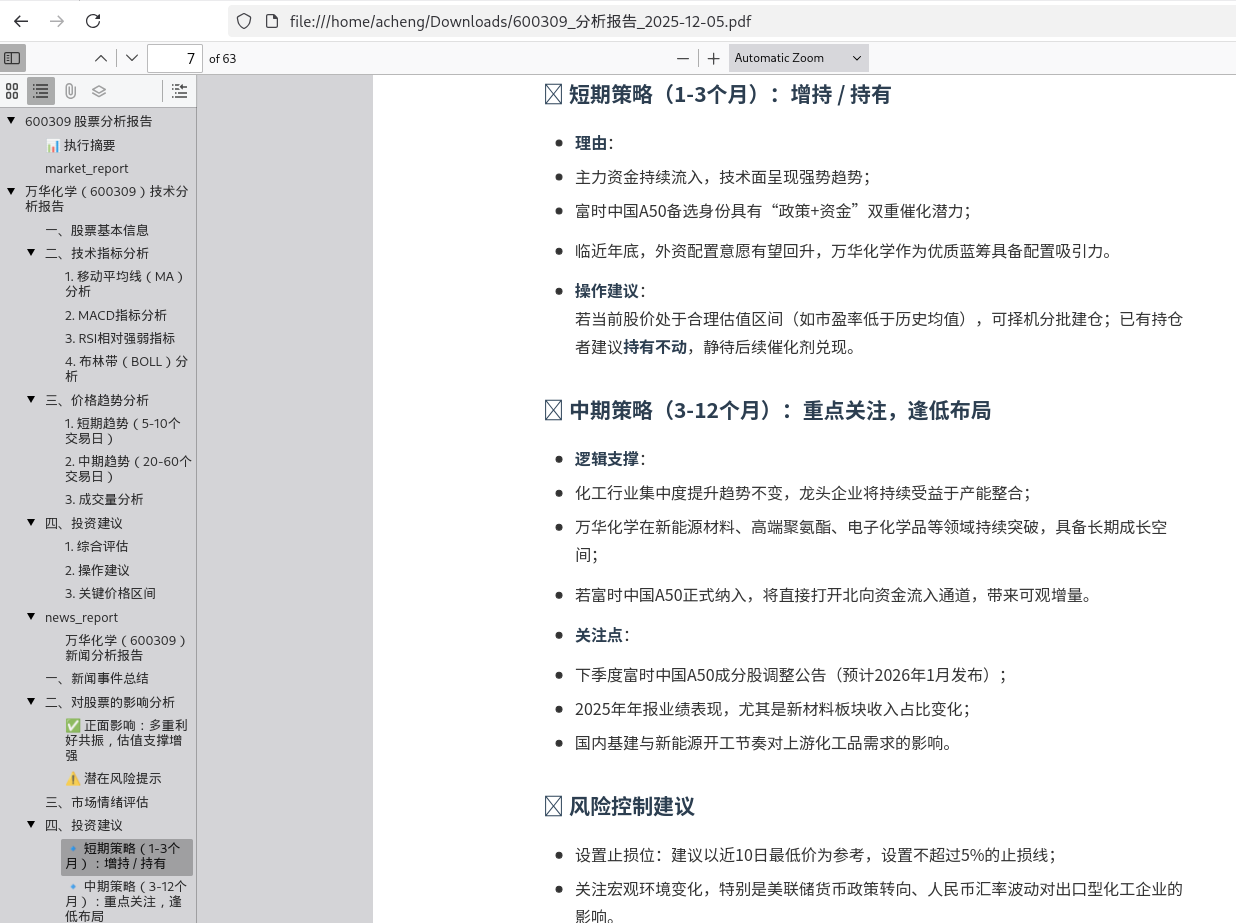Screen dimensions: 1236x923
Task: Switch to document outline view
Action: 41,91
